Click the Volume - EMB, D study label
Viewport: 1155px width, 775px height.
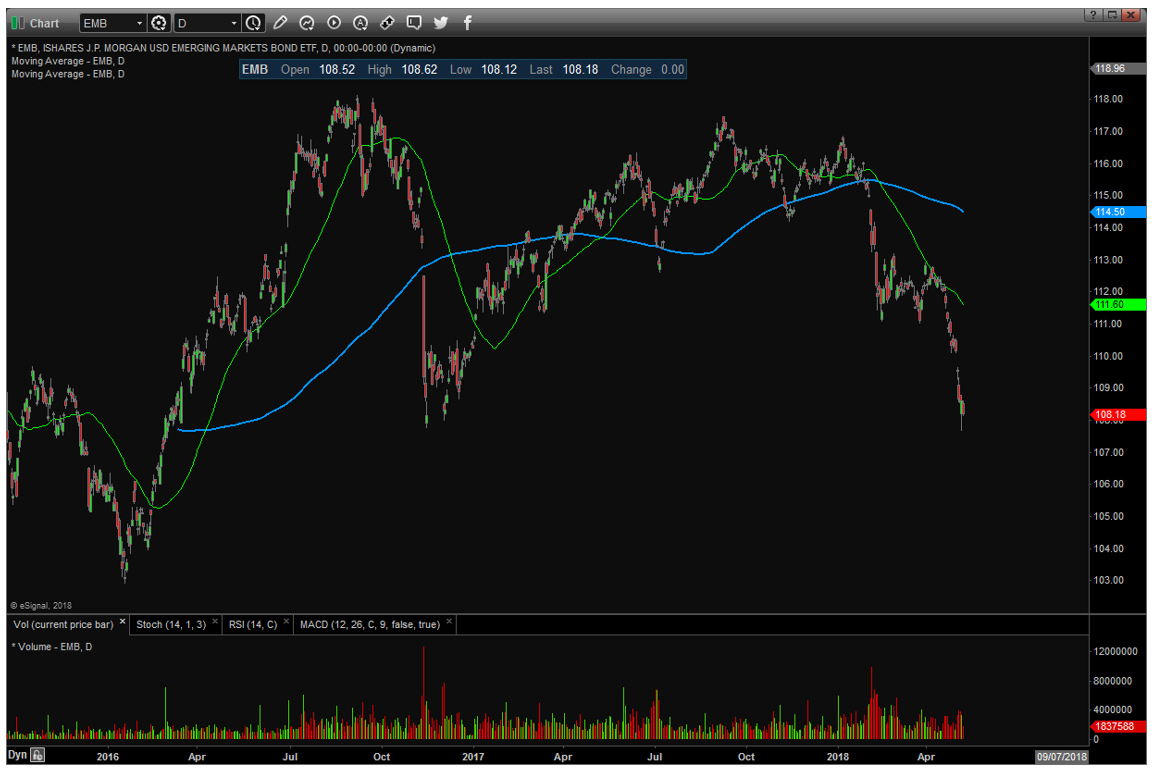pos(52,647)
